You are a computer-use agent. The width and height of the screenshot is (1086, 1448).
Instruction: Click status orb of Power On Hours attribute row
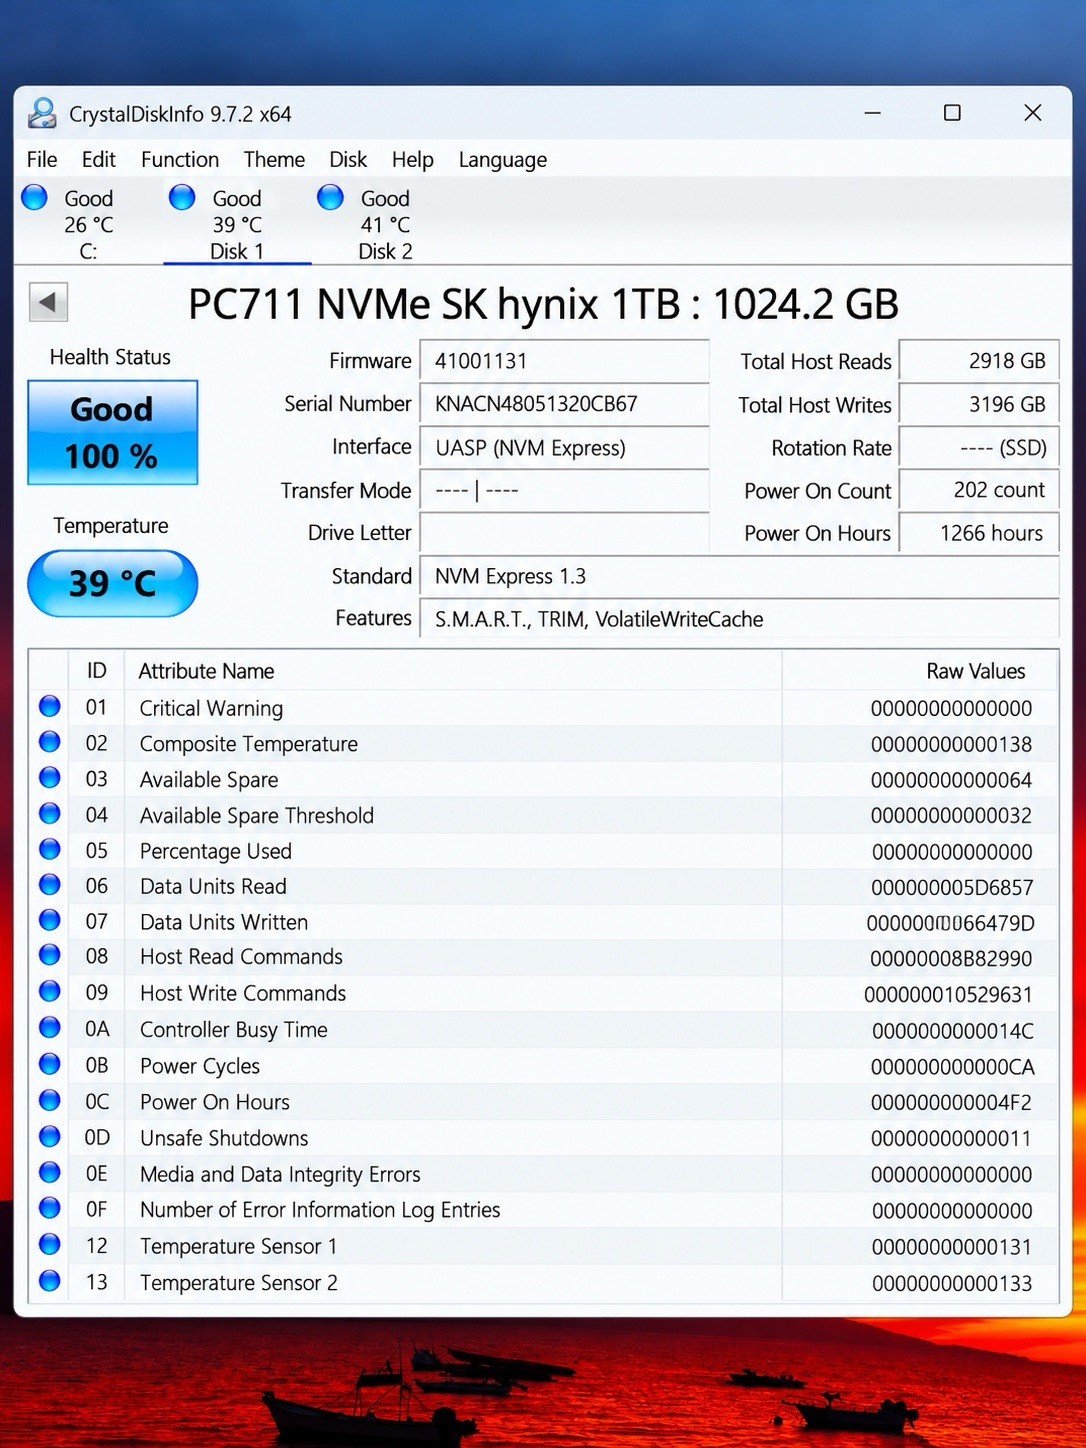pyautogui.click(x=49, y=1101)
